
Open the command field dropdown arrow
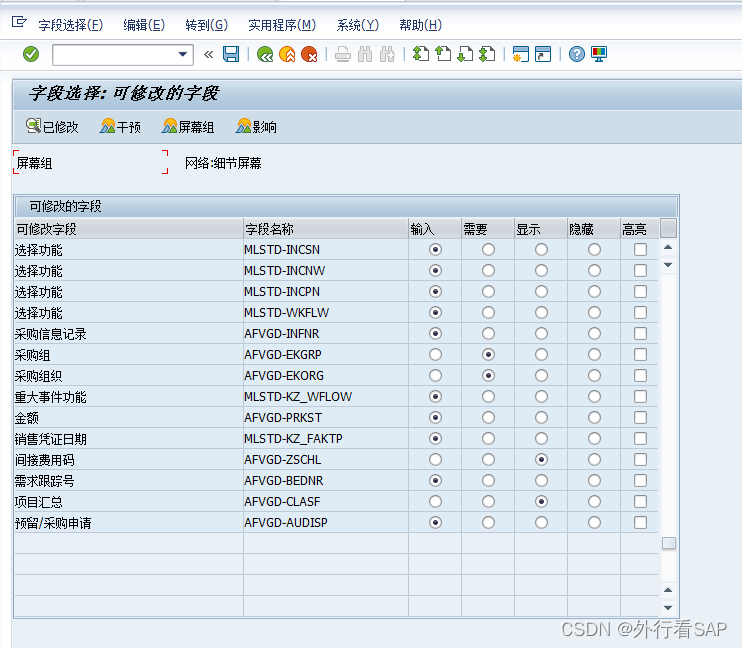(x=183, y=54)
